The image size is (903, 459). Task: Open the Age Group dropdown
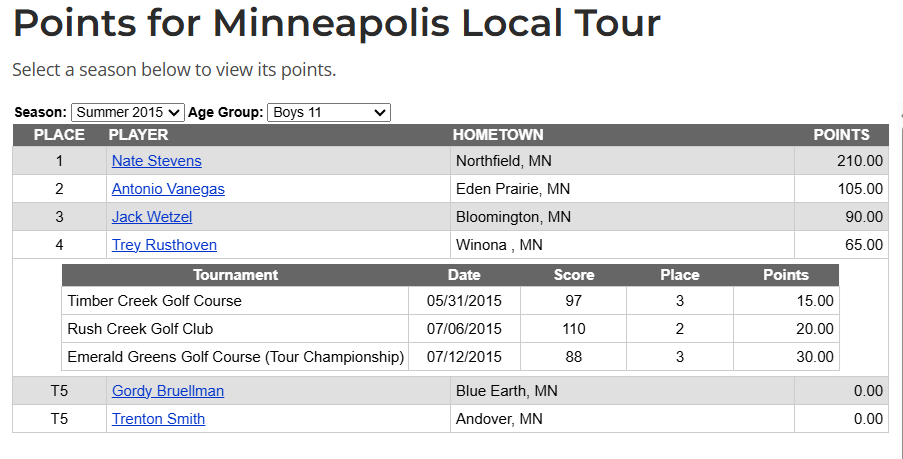328,113
